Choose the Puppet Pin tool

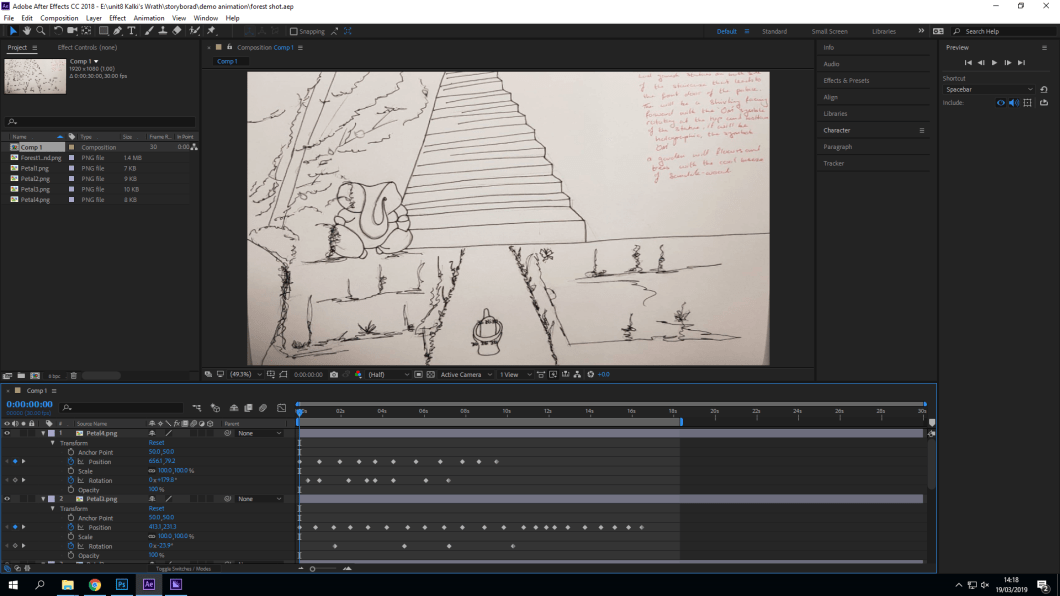click(x=212, y=31)
